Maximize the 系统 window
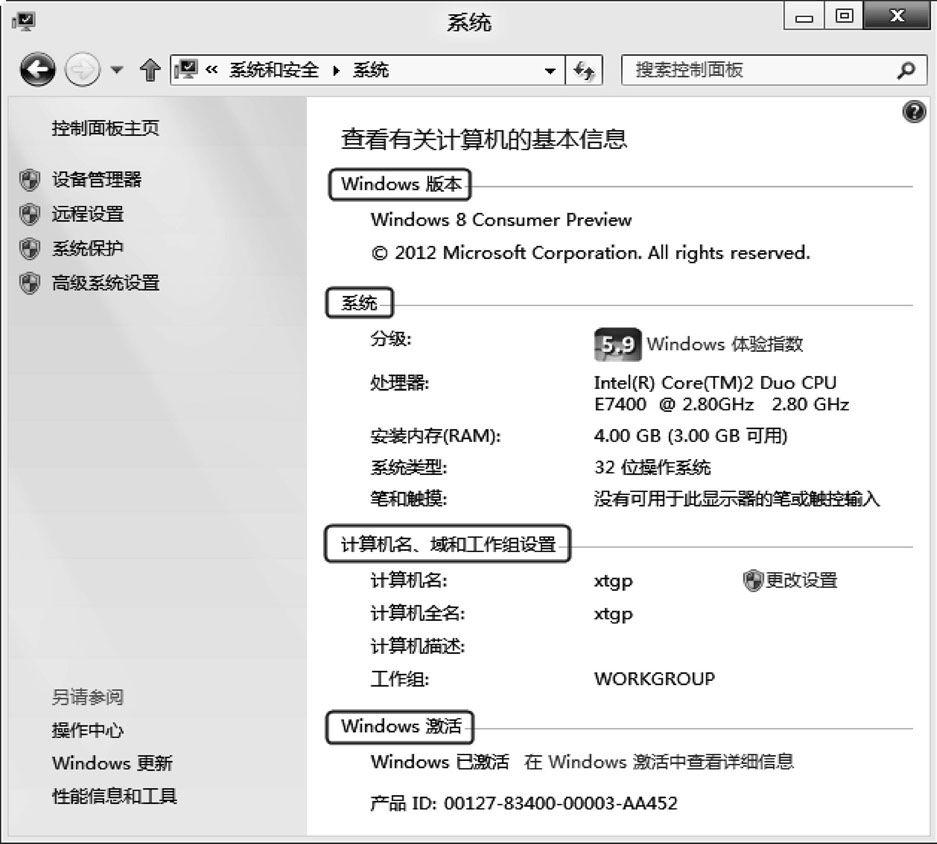This screenshot has height=844, width=937. coord(844,16)
